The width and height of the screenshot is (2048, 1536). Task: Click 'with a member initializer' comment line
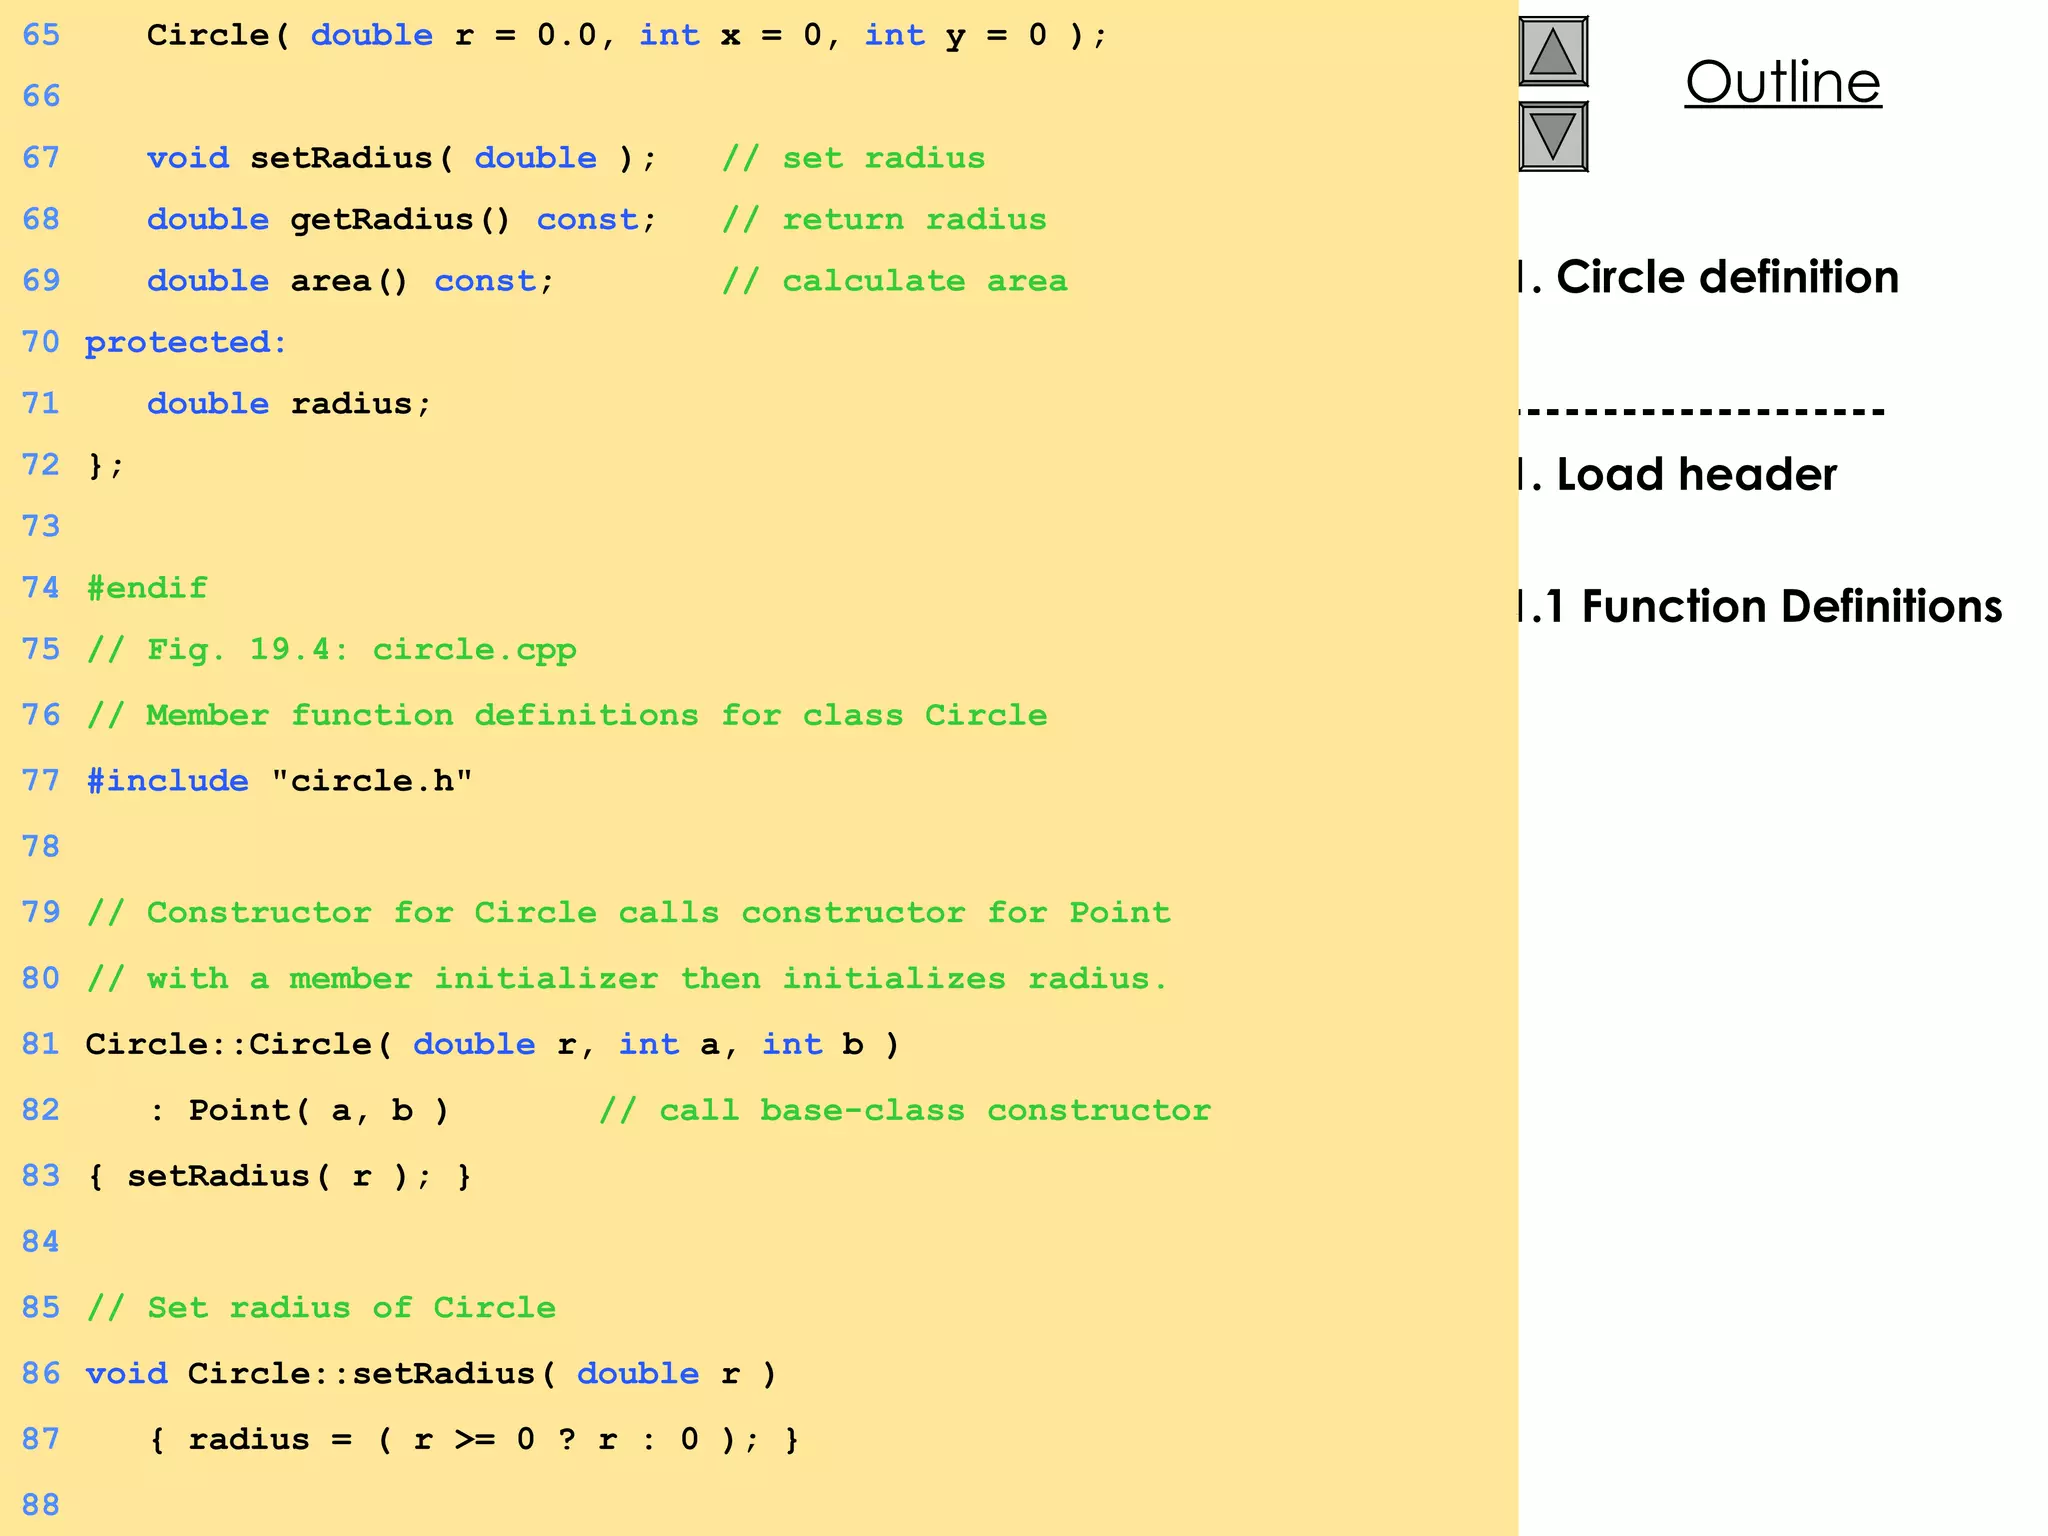click(x=626, y=978)
